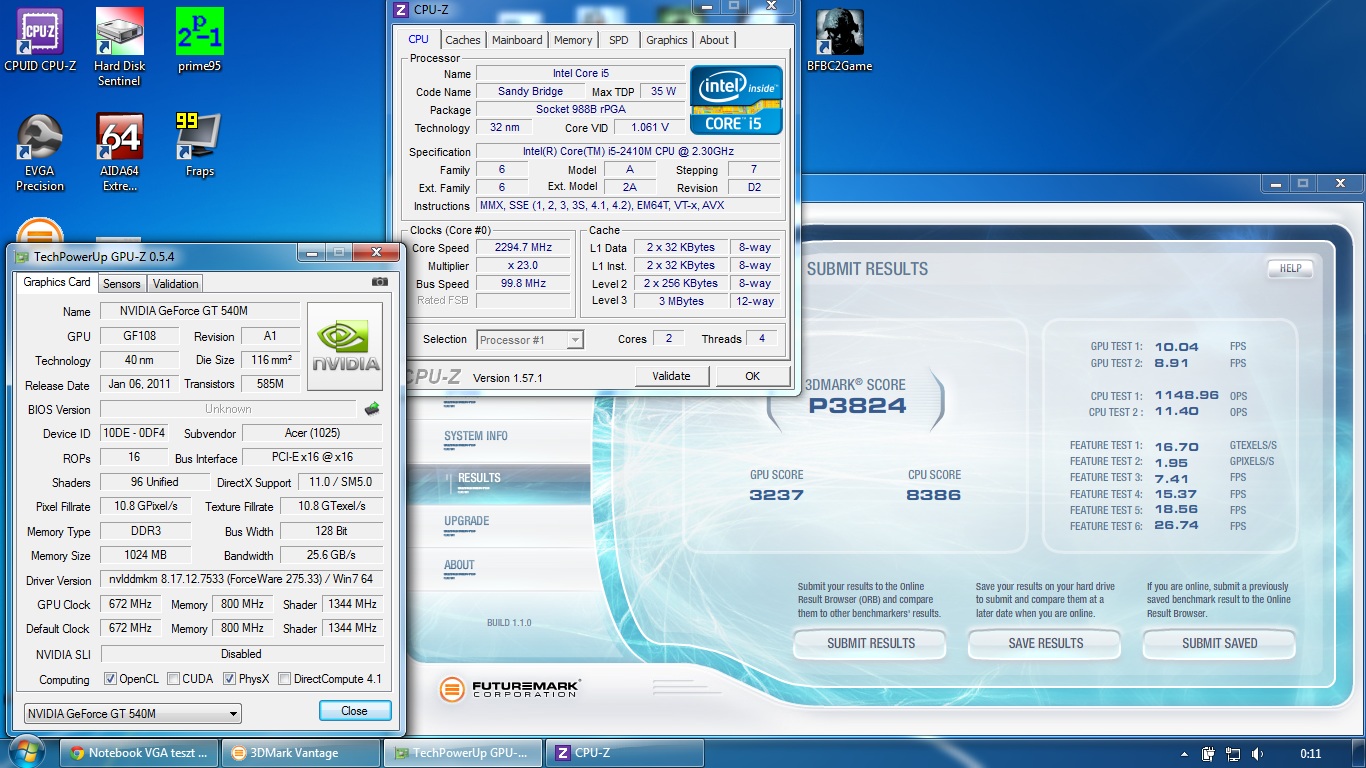Switch to Chrome Notebook VGA teszt taskbar item
The width and height of the screenshot is (1366, 768).
[140, 753]
